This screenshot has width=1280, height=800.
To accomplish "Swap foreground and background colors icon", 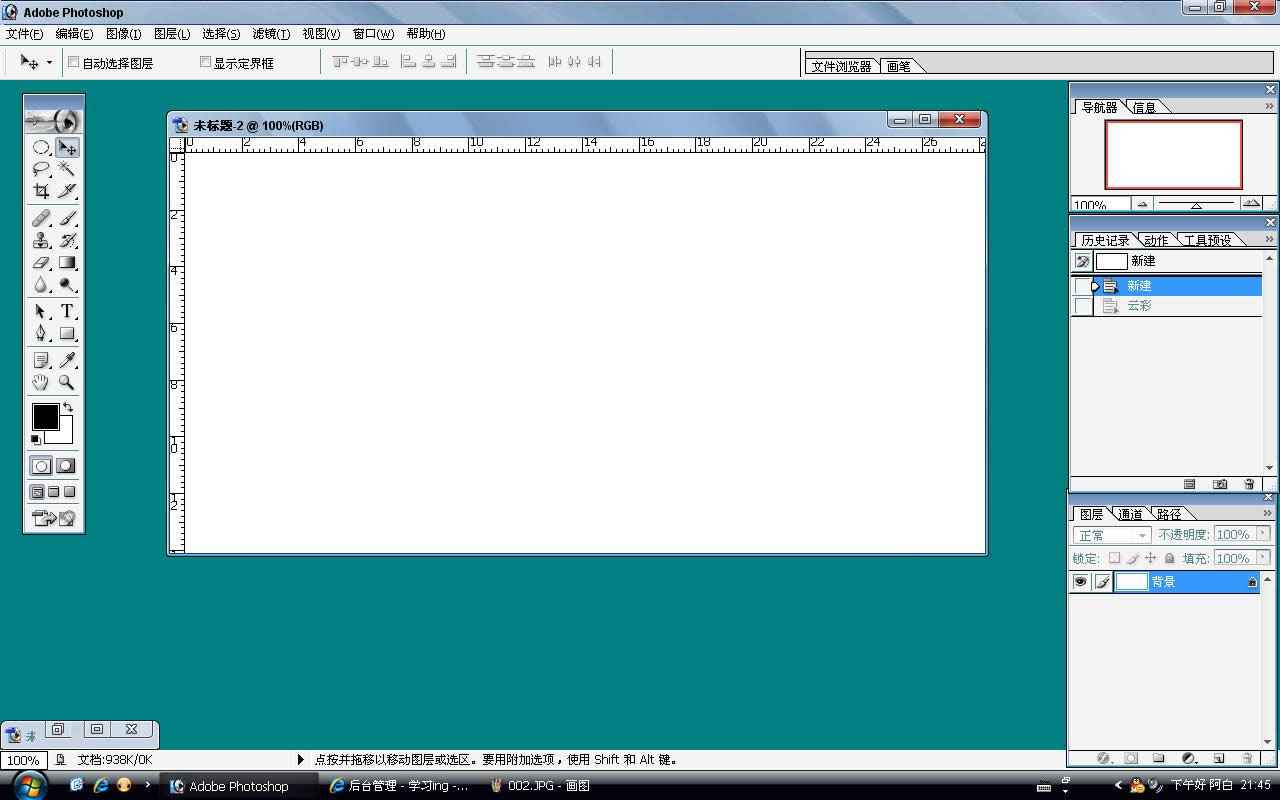I will [67, 407].
